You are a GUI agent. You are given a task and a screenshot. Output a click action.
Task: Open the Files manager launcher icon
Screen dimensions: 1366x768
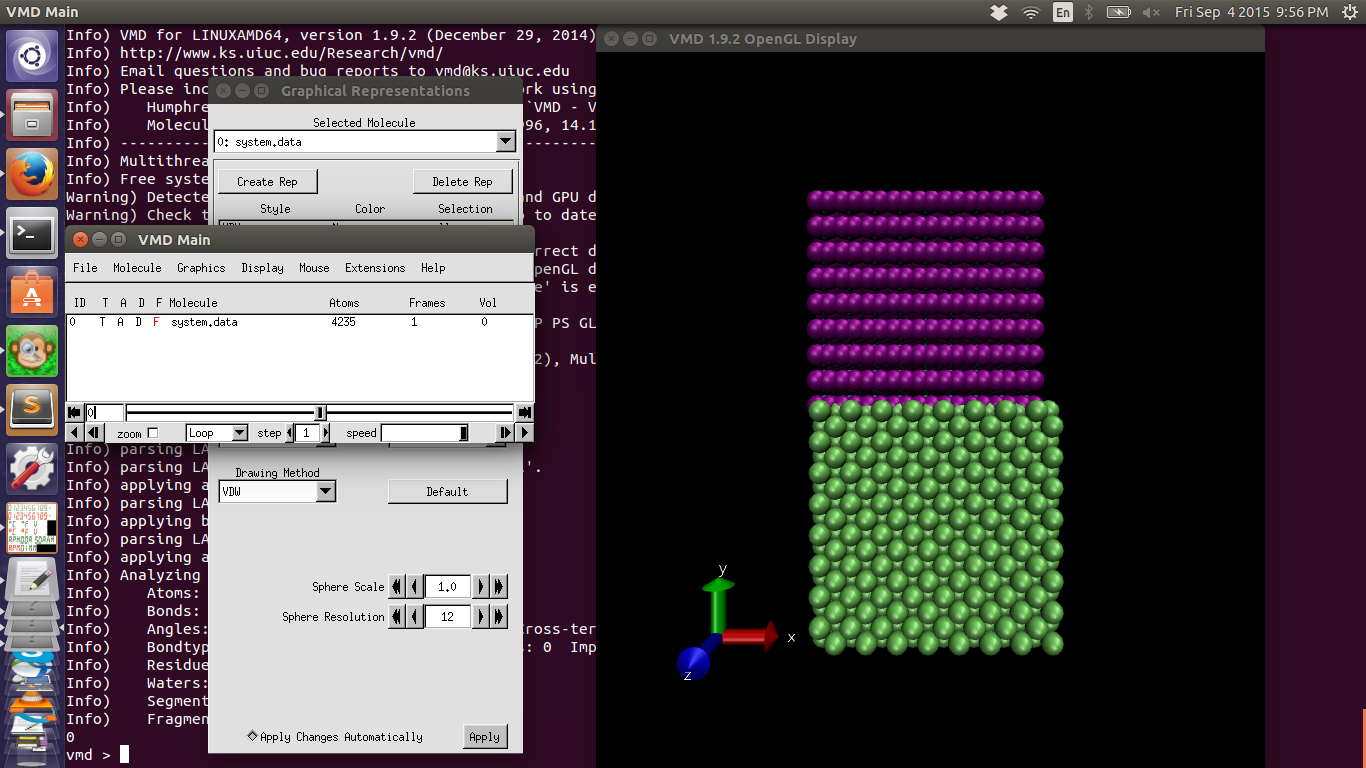(32, 114)
